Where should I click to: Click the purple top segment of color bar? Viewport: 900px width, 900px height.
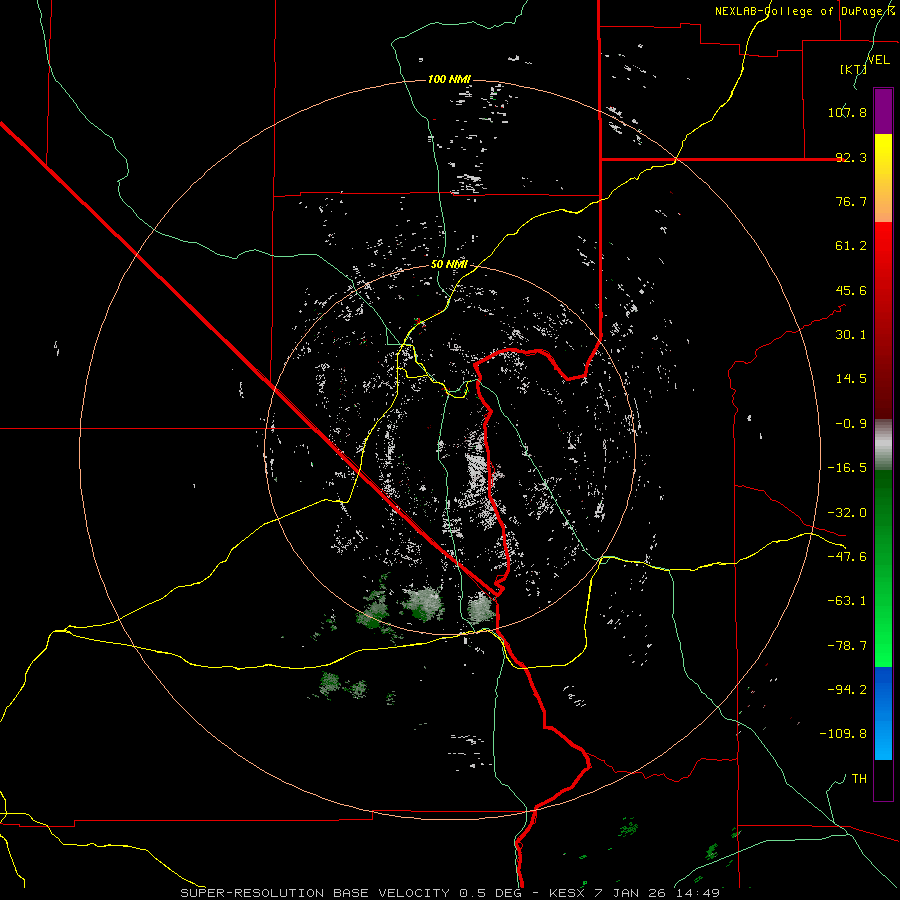click(883, 111)
